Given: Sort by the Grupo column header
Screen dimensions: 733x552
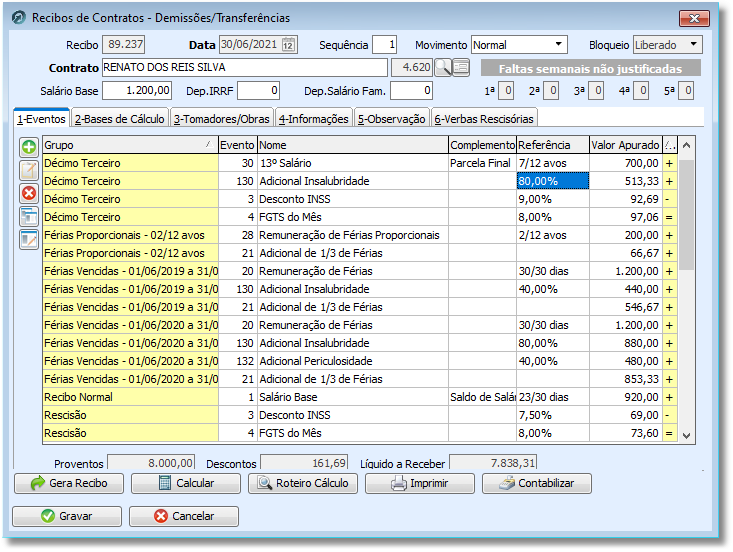Looking at the screenshot, I should [x=130, y=145].
